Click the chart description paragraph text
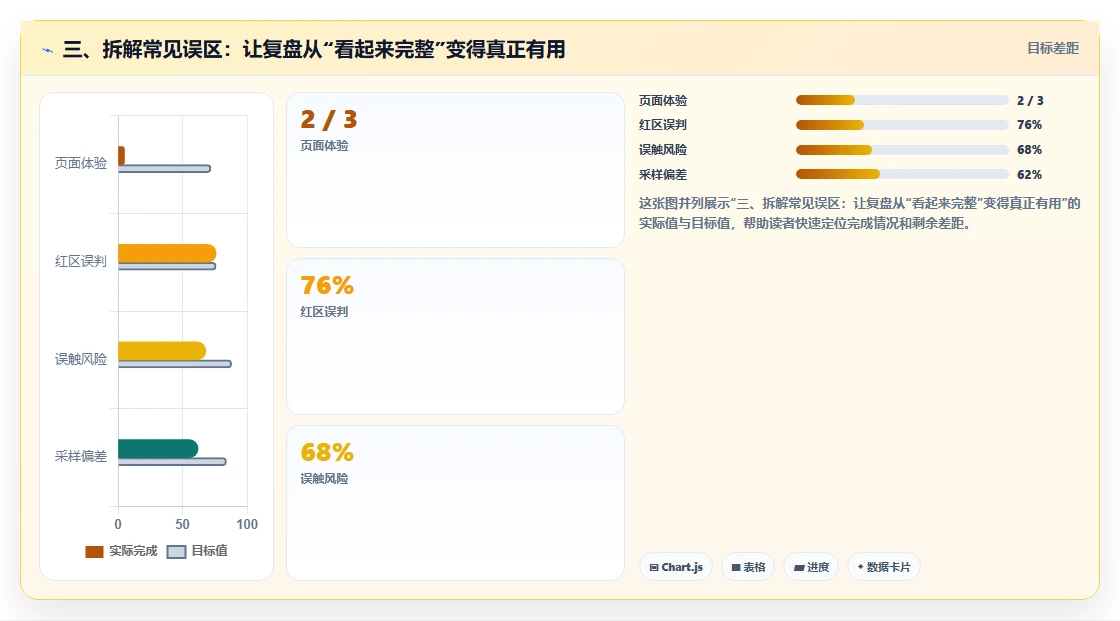 tap(859, 213)
